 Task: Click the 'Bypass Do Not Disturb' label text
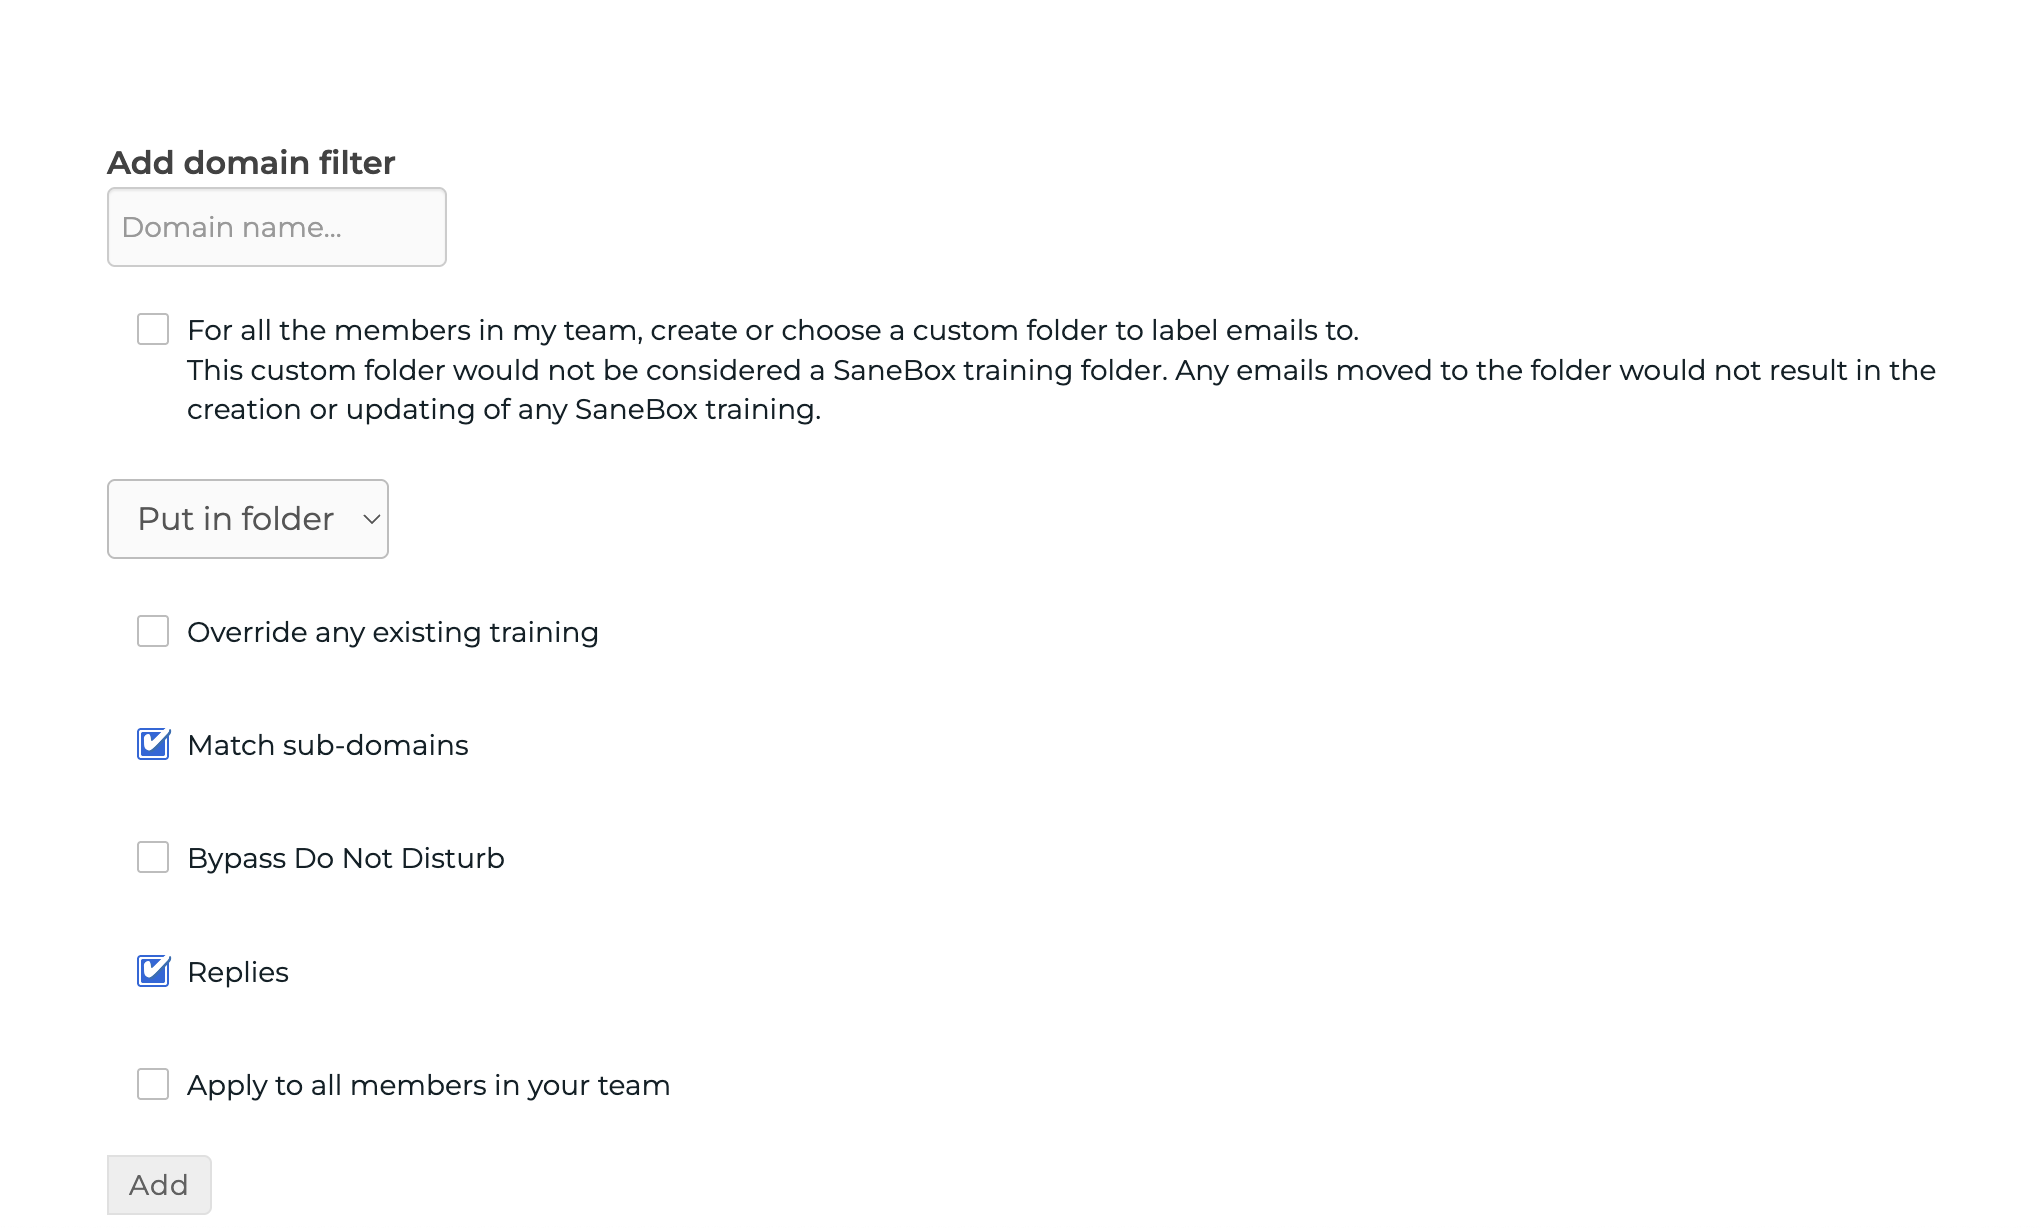[346, 858]
